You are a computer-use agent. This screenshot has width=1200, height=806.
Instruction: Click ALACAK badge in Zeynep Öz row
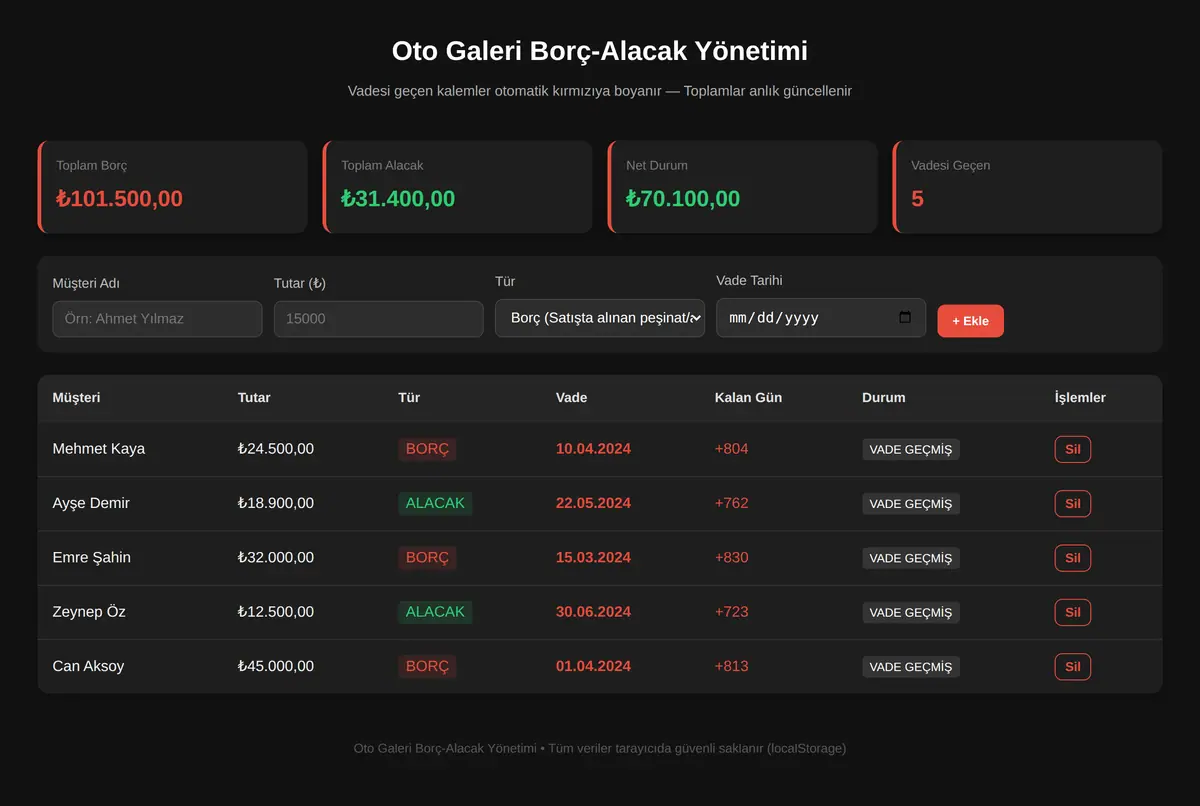(x=435, y=612)
